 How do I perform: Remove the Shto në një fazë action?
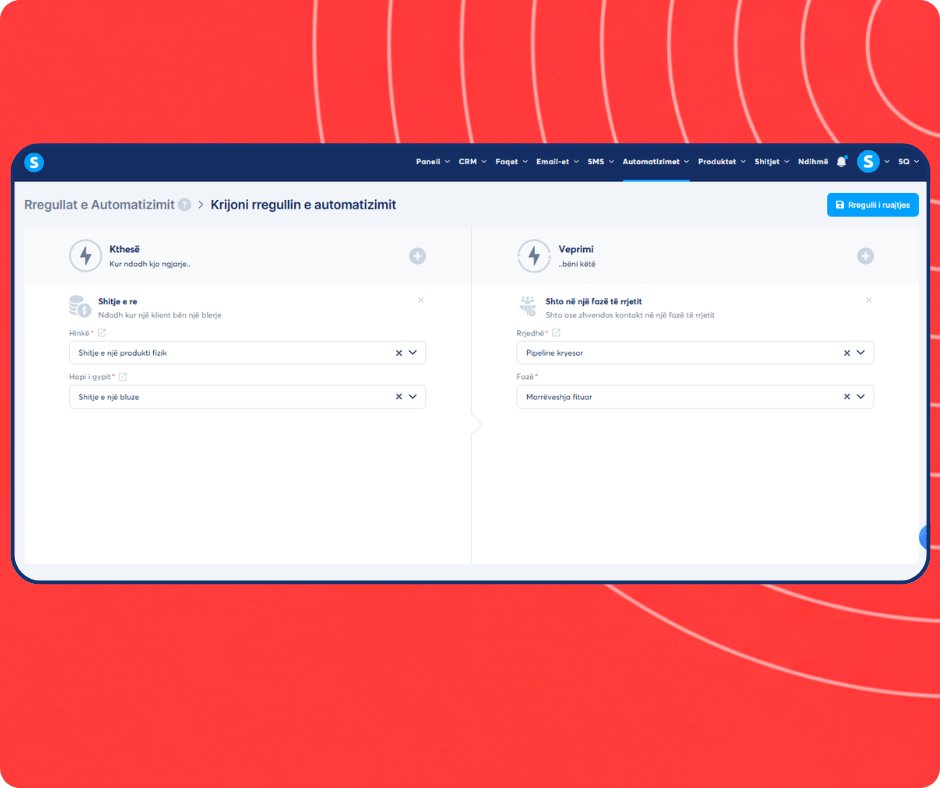pos(869,300)
